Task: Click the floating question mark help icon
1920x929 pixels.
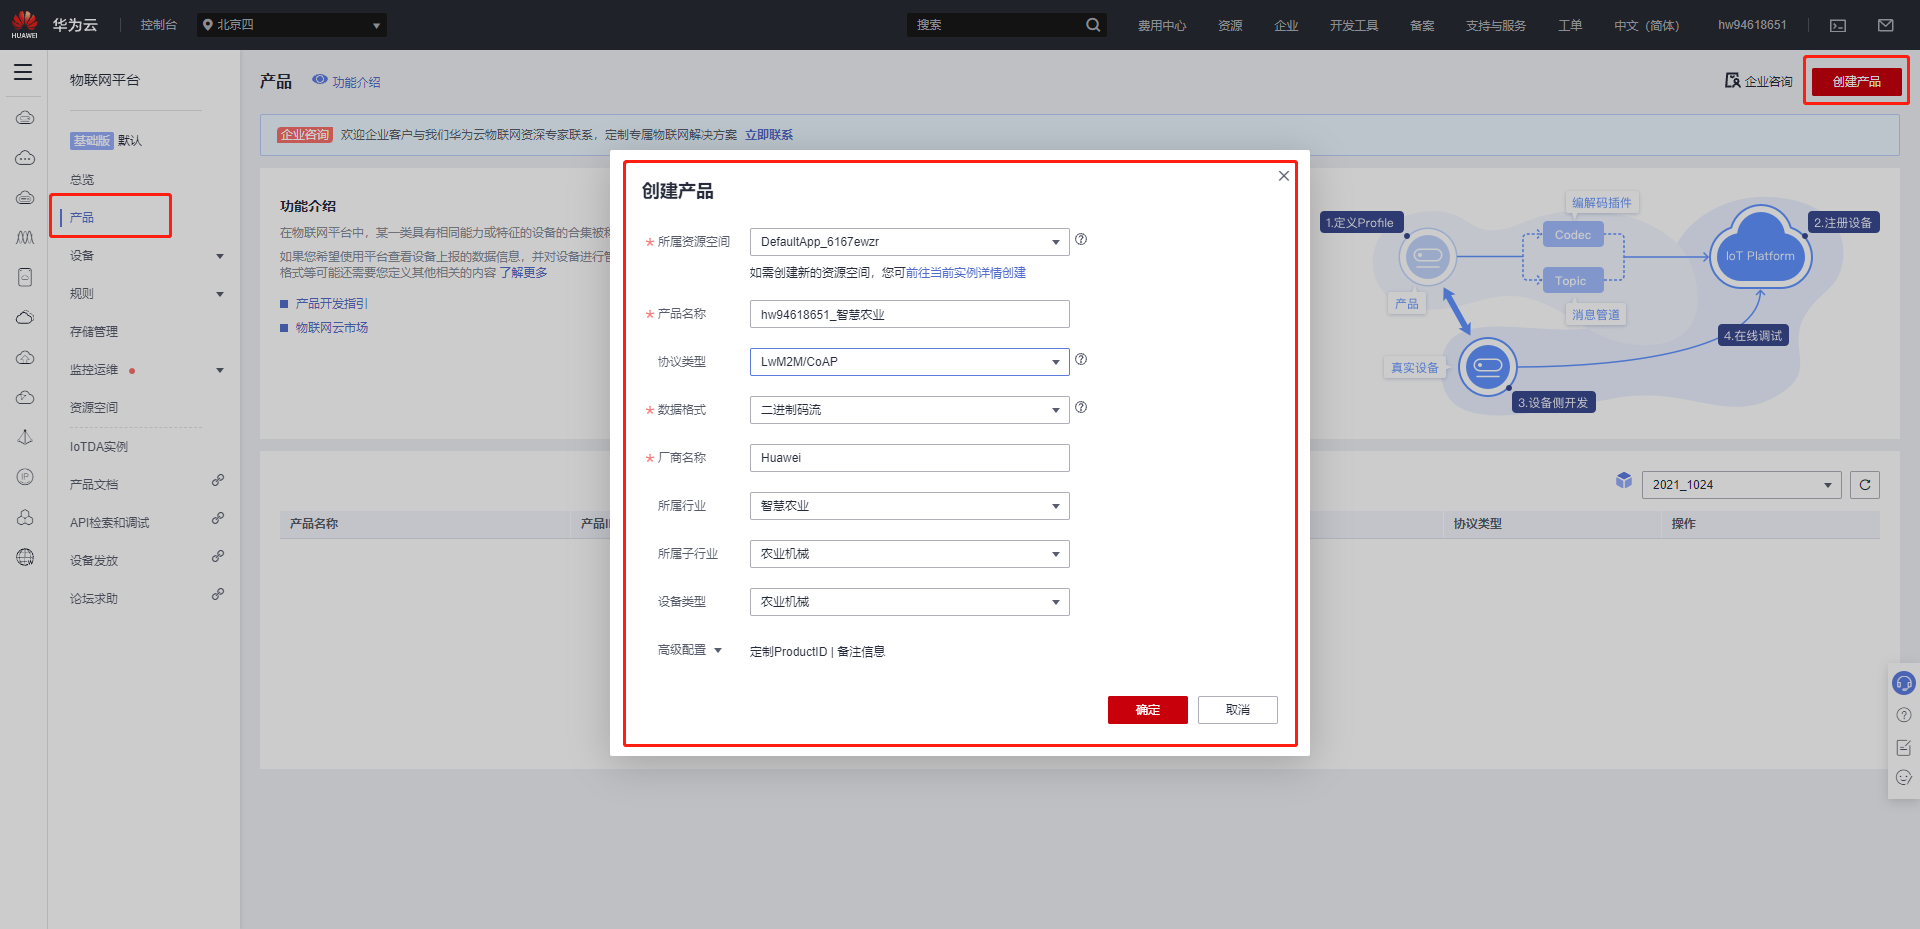Action: (1904, 715)
